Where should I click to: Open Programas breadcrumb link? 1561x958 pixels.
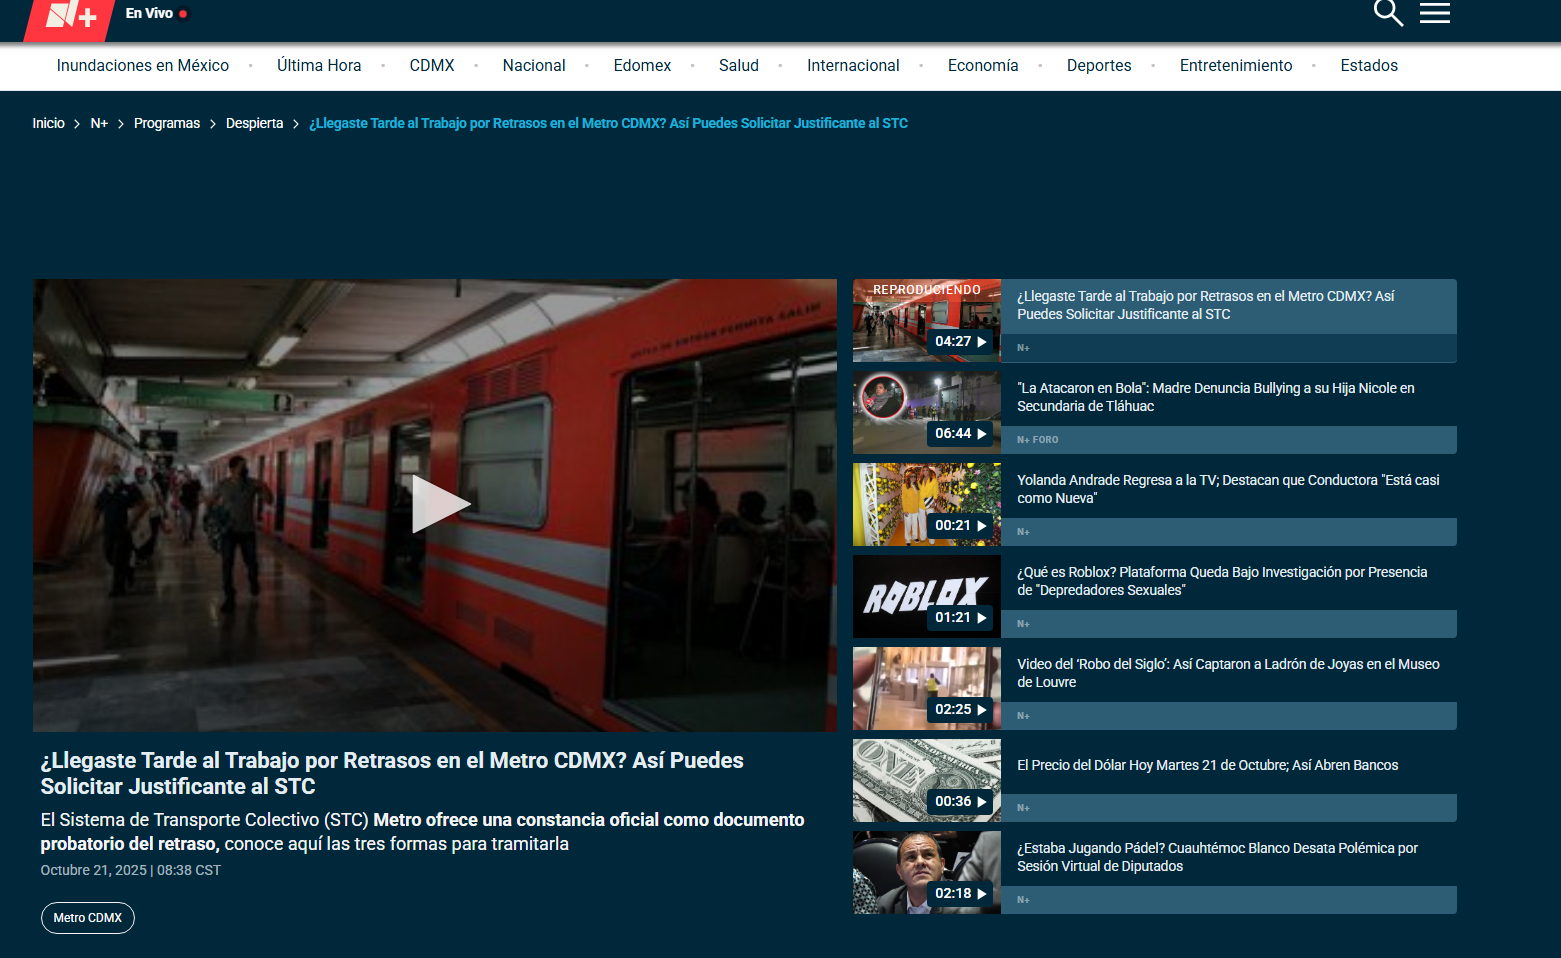167,123
